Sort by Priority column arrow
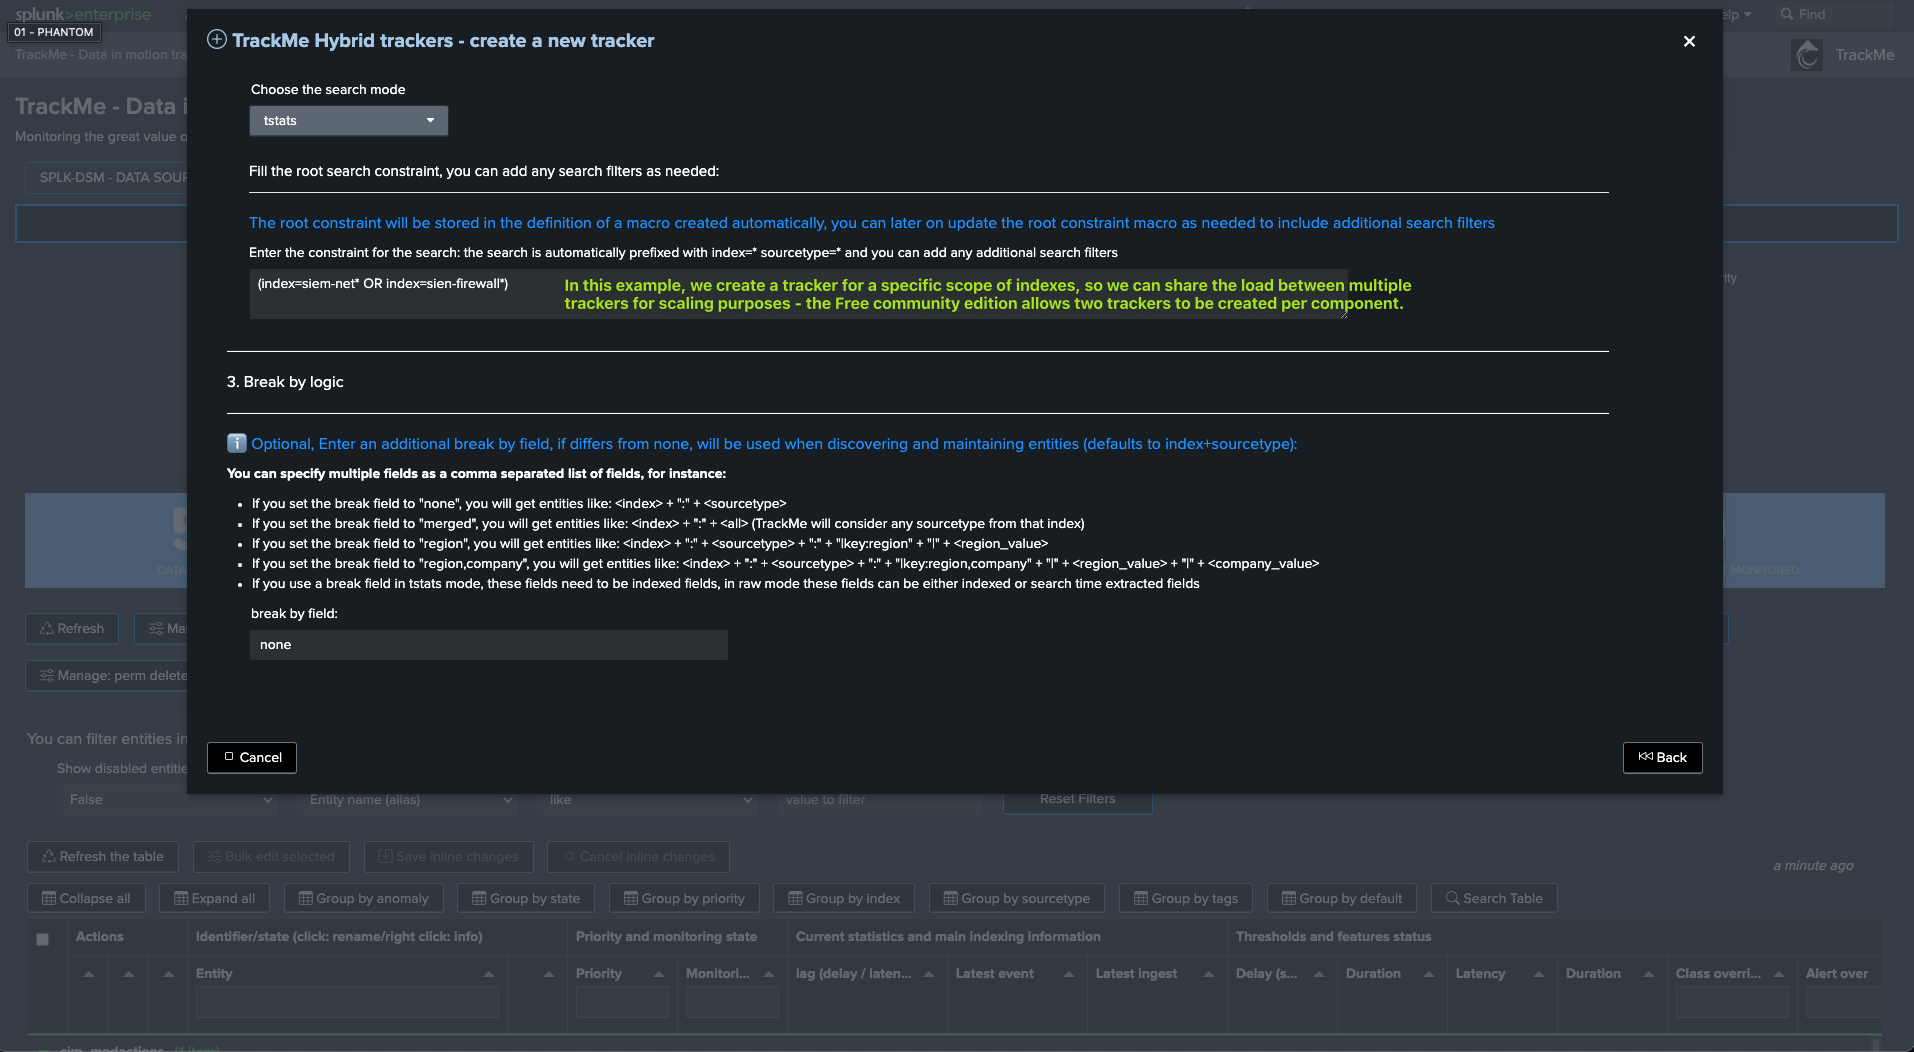 click(x=659, y=974)
